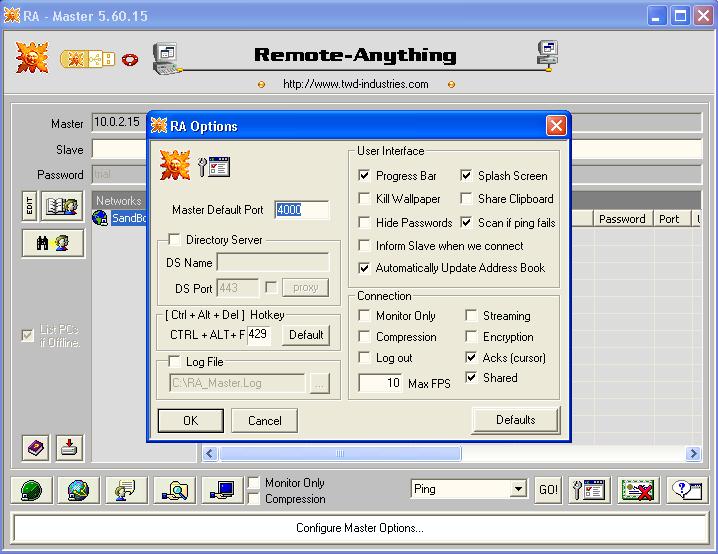Enable the Directory Server checkbox

(174, 239)
